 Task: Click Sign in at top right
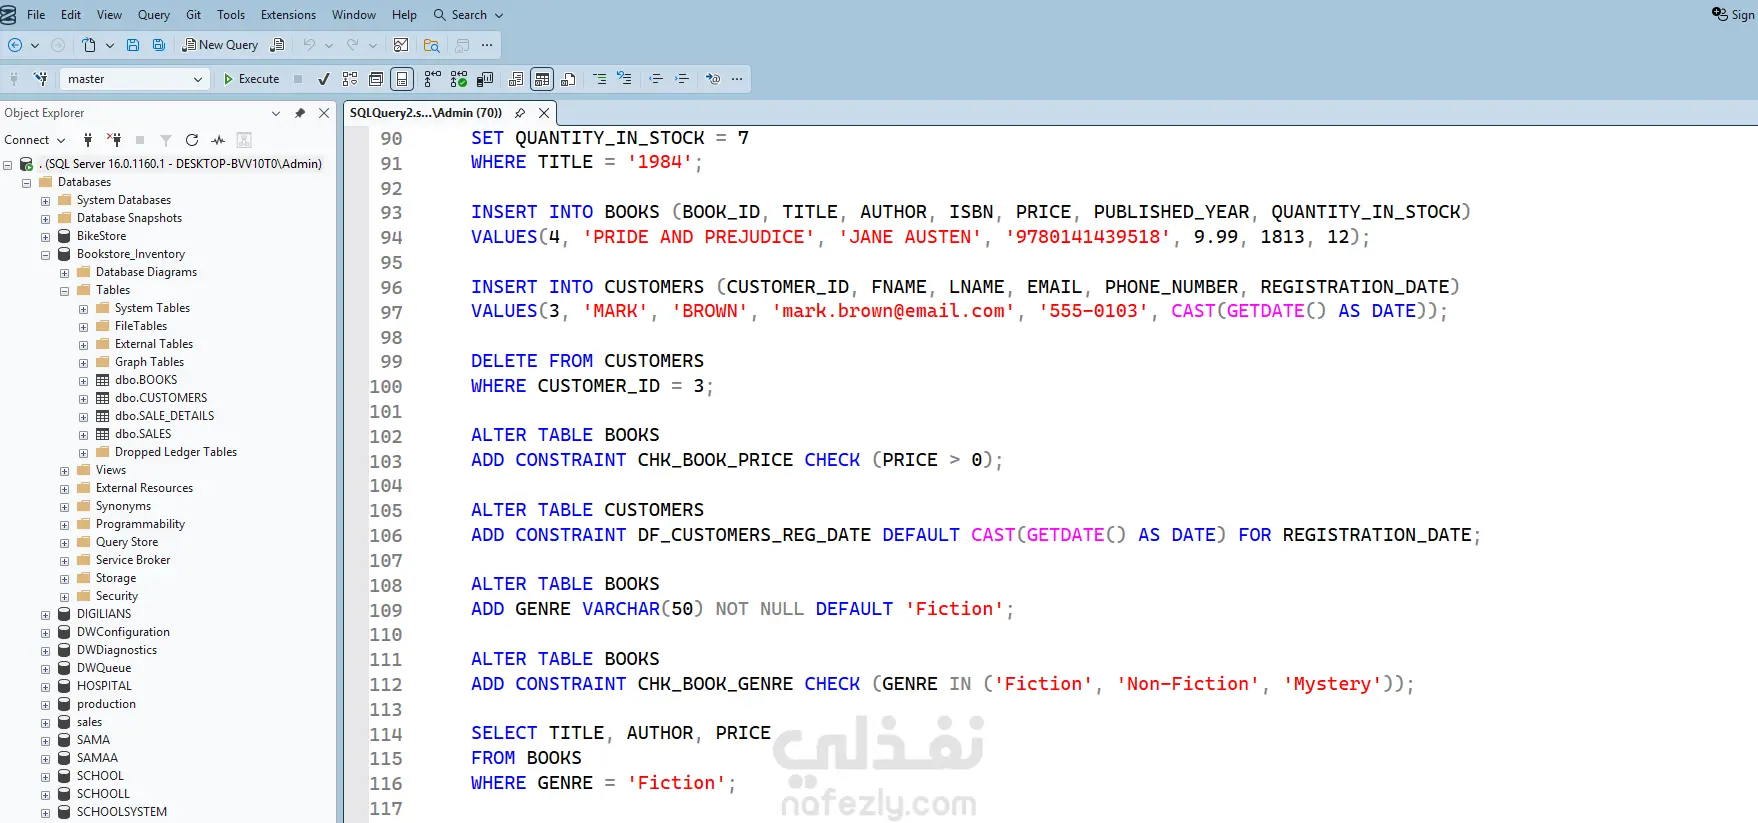1734,15
